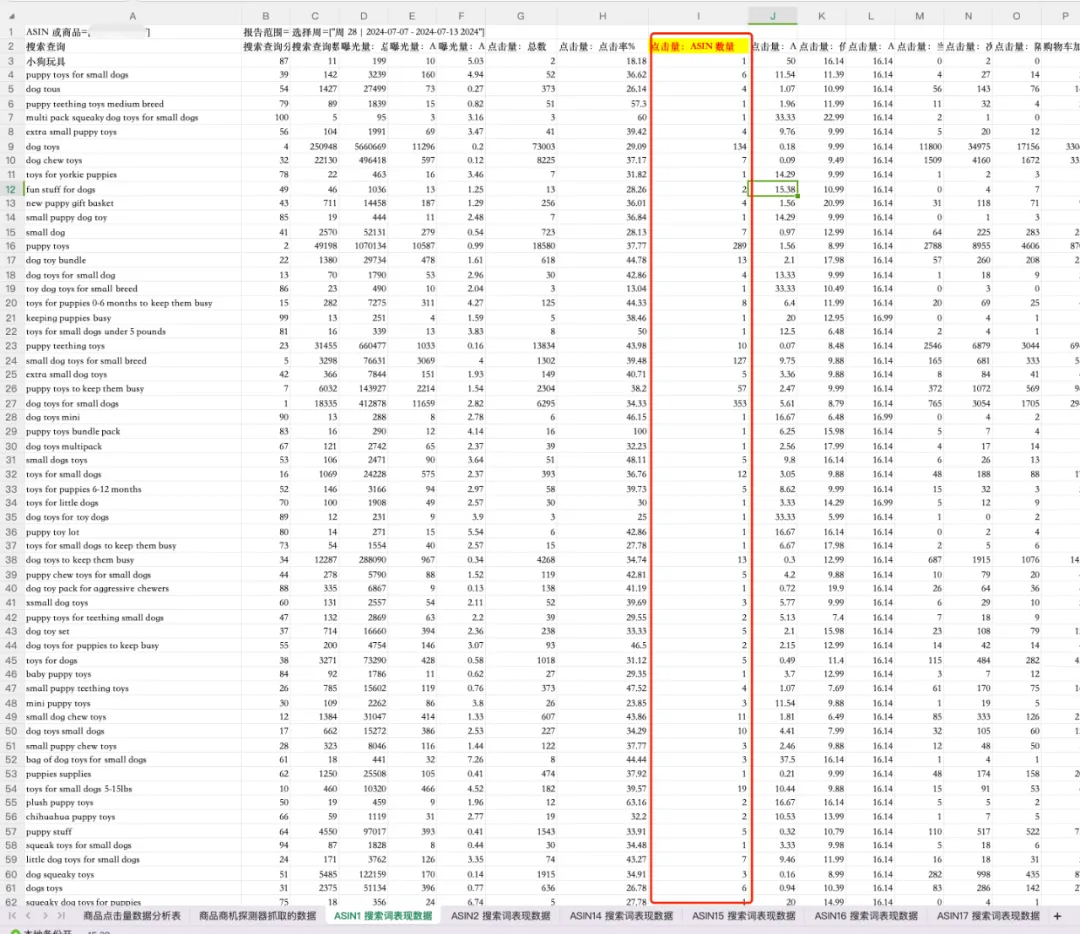Select column H header
The width and height of the screenshot is (1080, 934).
[x=603, y=16]
